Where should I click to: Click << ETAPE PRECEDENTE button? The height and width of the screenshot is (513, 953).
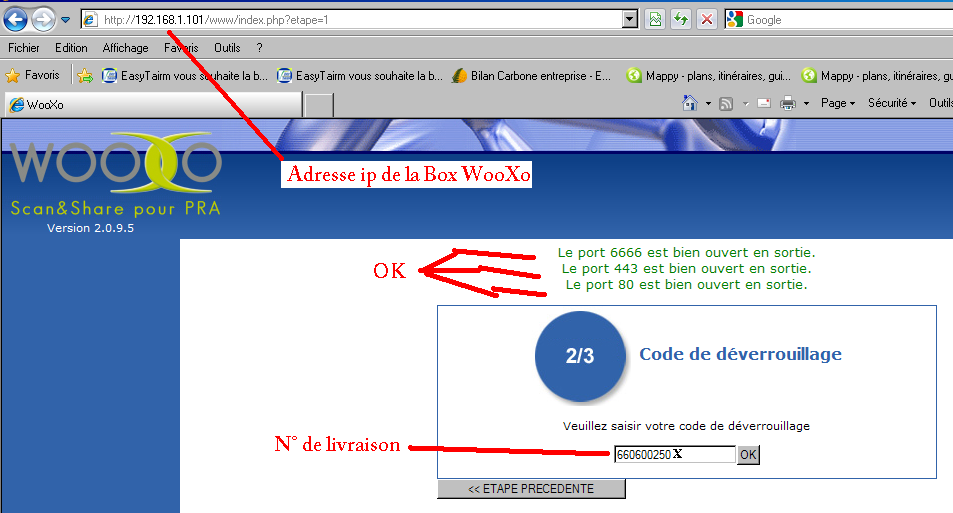(531, 489)
